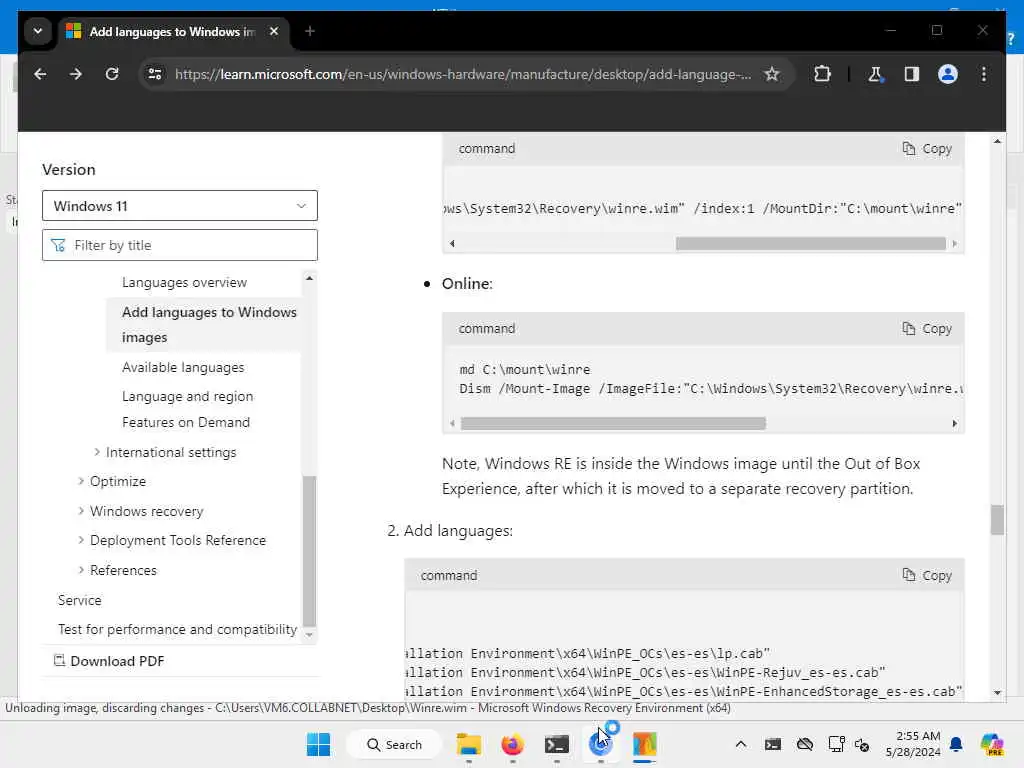Expand International settings node
Viewport: 1024px width, 768px height.
97,452
